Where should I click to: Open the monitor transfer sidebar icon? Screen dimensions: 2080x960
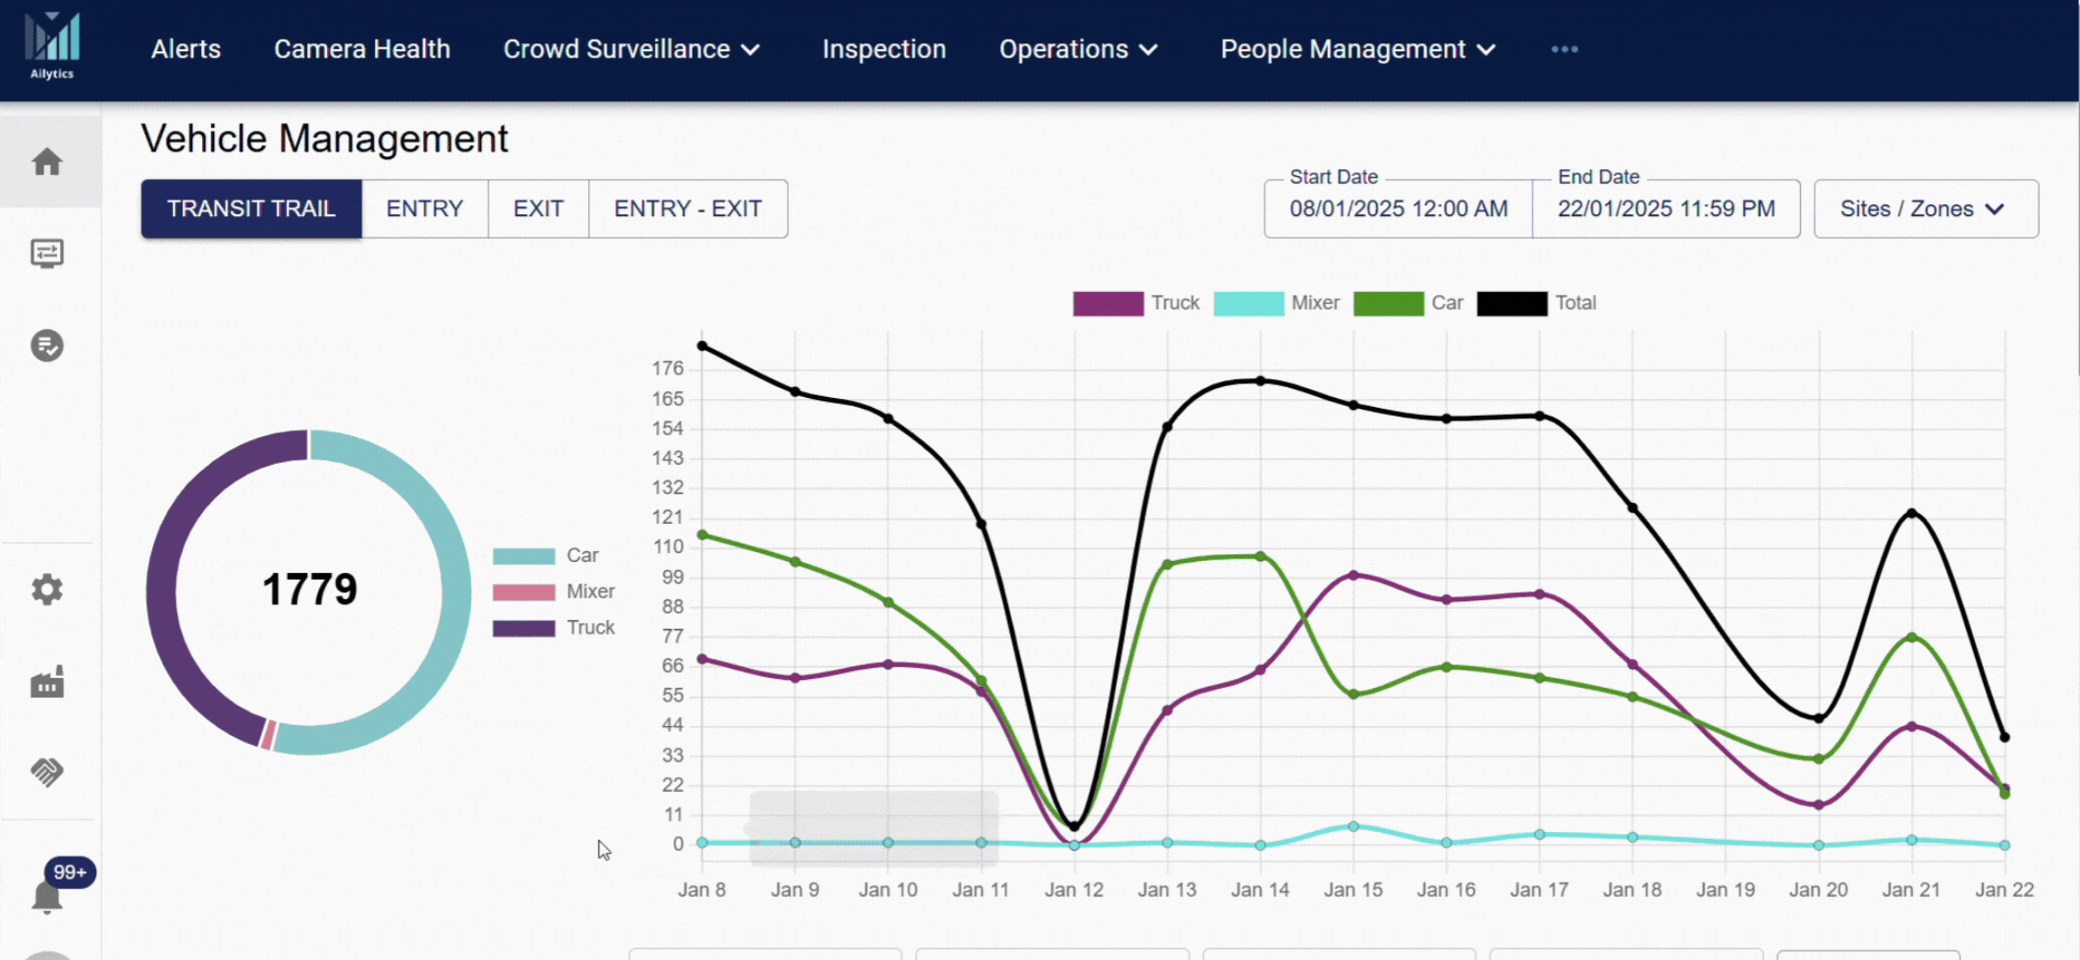point(47,254)
